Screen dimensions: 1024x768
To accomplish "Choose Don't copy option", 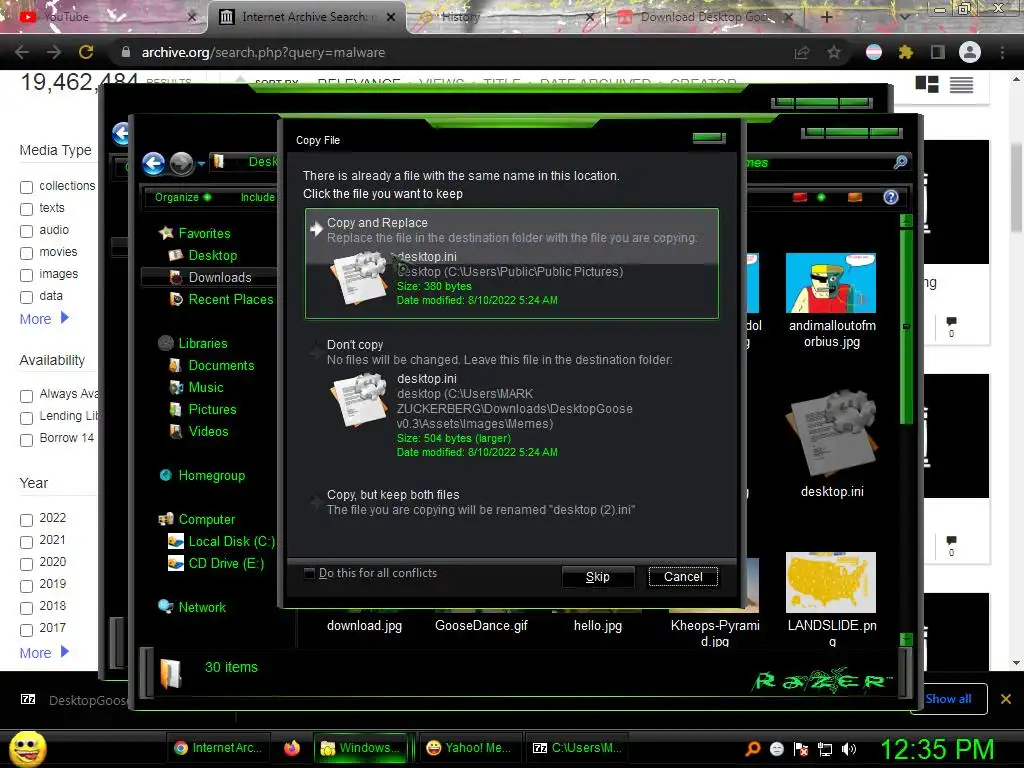I will click(x=512, y=398).
